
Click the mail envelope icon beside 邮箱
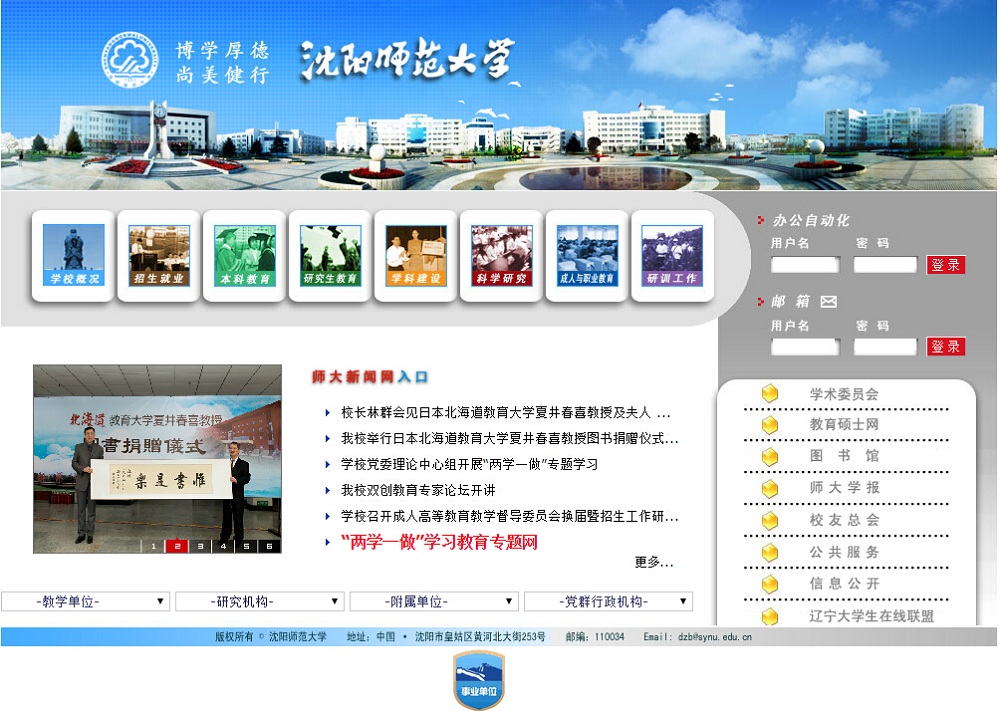coord(828,301)
